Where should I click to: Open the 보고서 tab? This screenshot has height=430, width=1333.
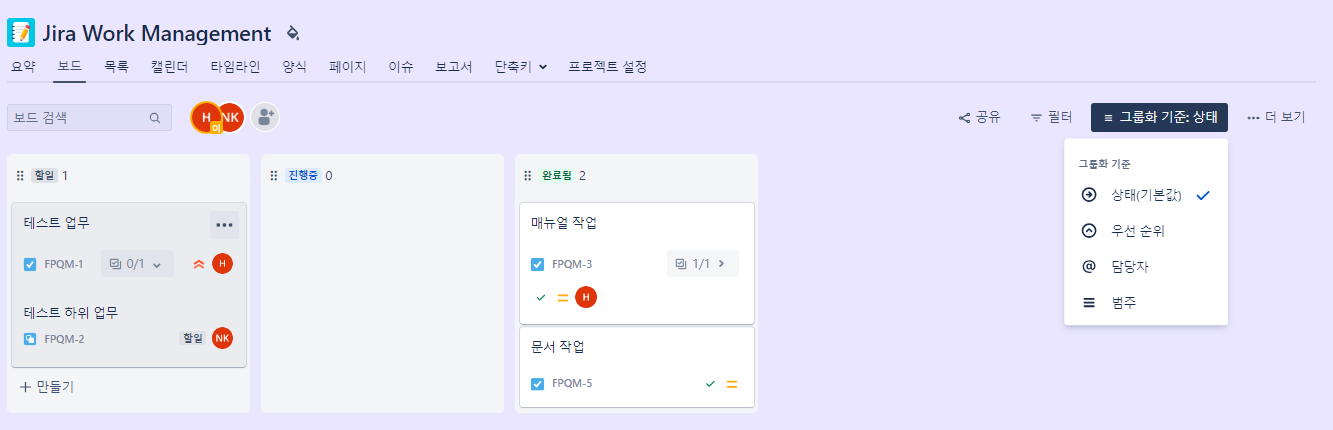click(454, 67)
